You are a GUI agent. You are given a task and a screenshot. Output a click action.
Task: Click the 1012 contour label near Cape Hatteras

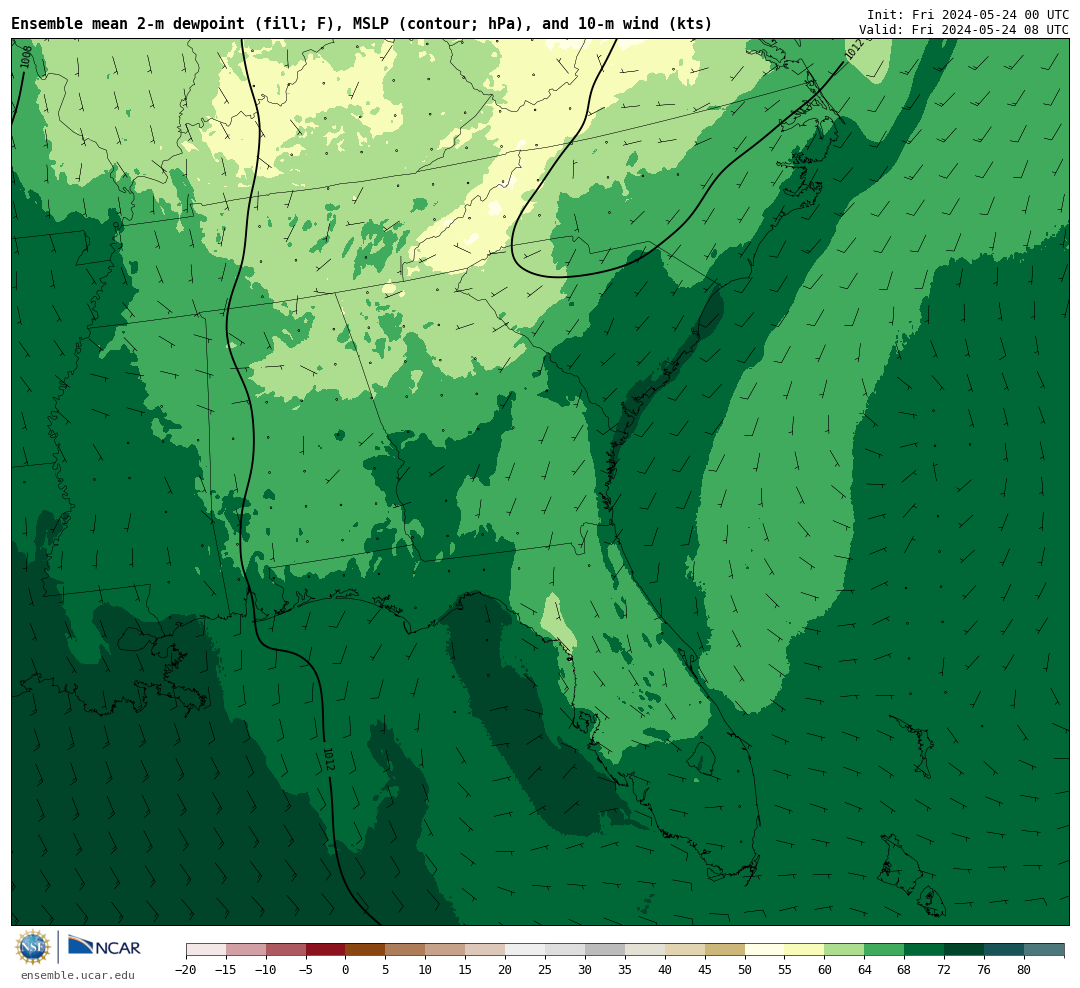(x=853, y=48)
